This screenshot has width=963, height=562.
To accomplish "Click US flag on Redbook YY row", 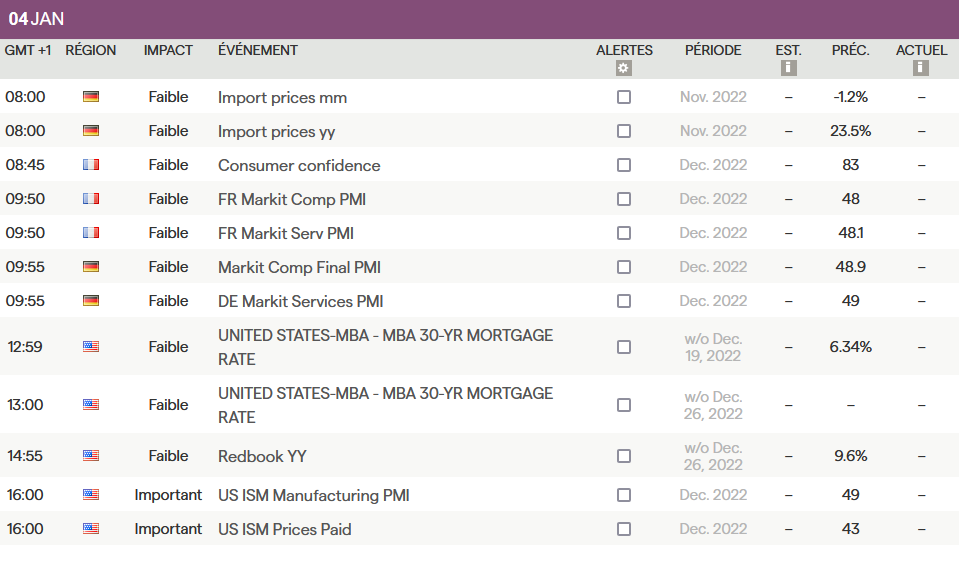I will (91, 456).
